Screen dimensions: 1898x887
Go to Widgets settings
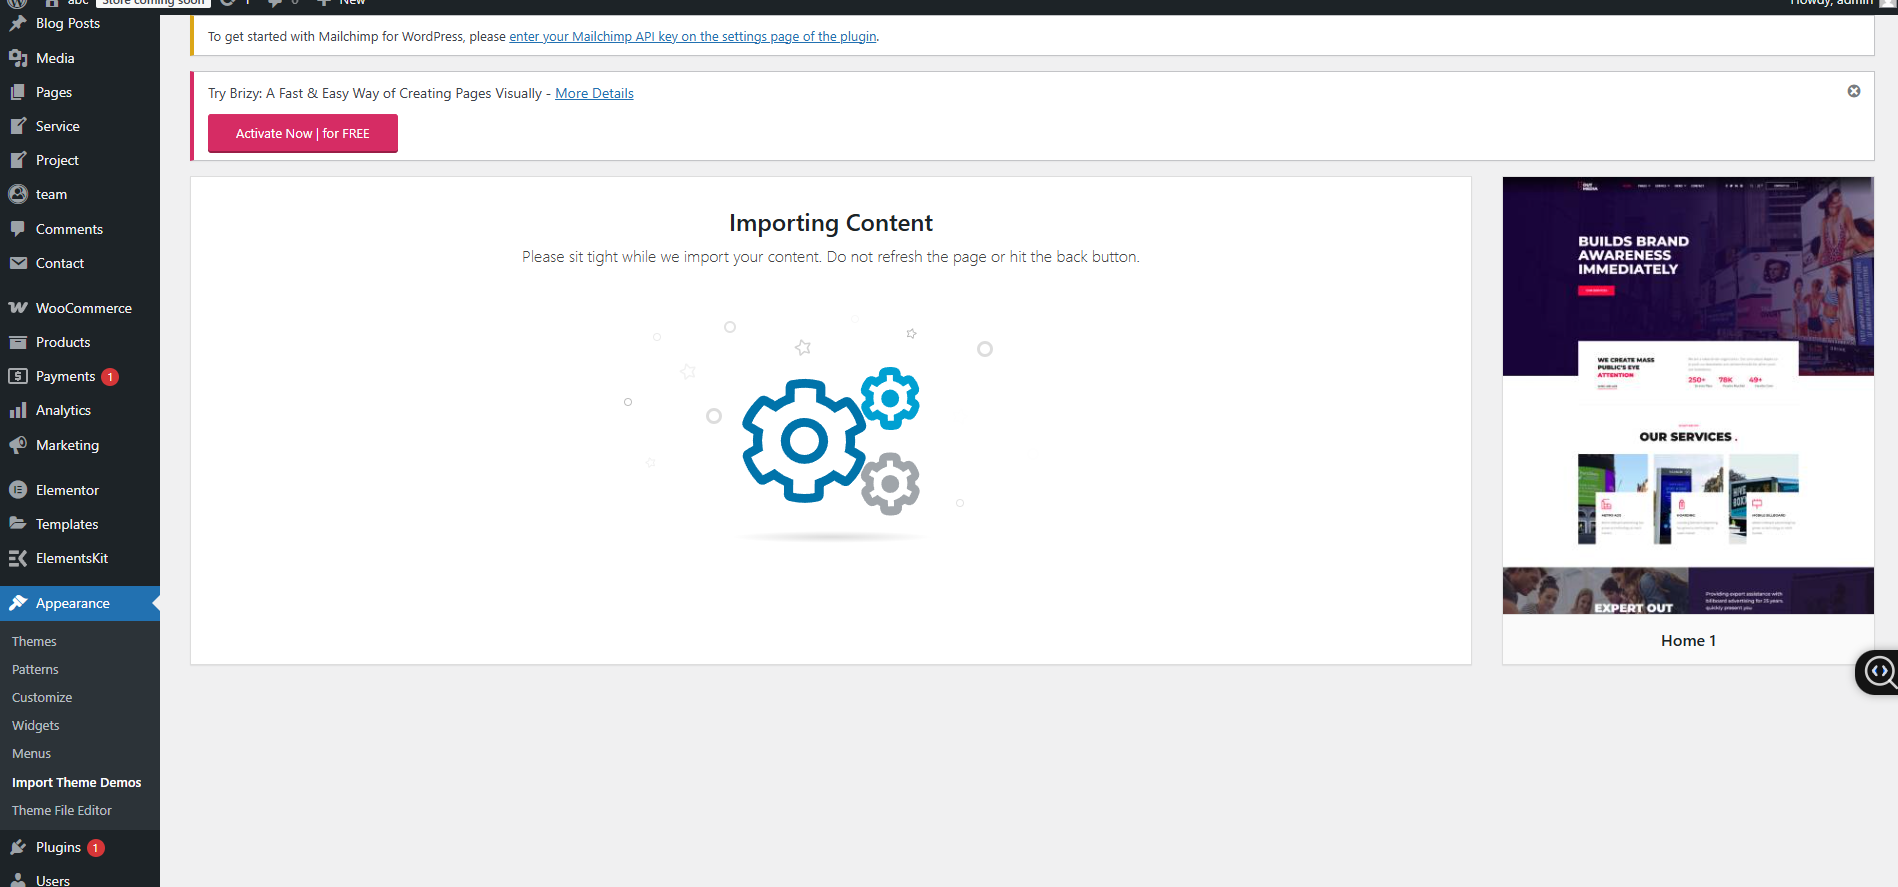coord(36,725)
